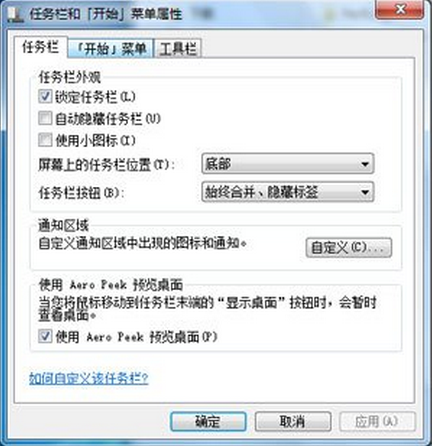The width and height of the screenshot is (432, 446).
Task: Click the 屏幕上的任务栏位置(T) label
Action: [x=106, y=165]
